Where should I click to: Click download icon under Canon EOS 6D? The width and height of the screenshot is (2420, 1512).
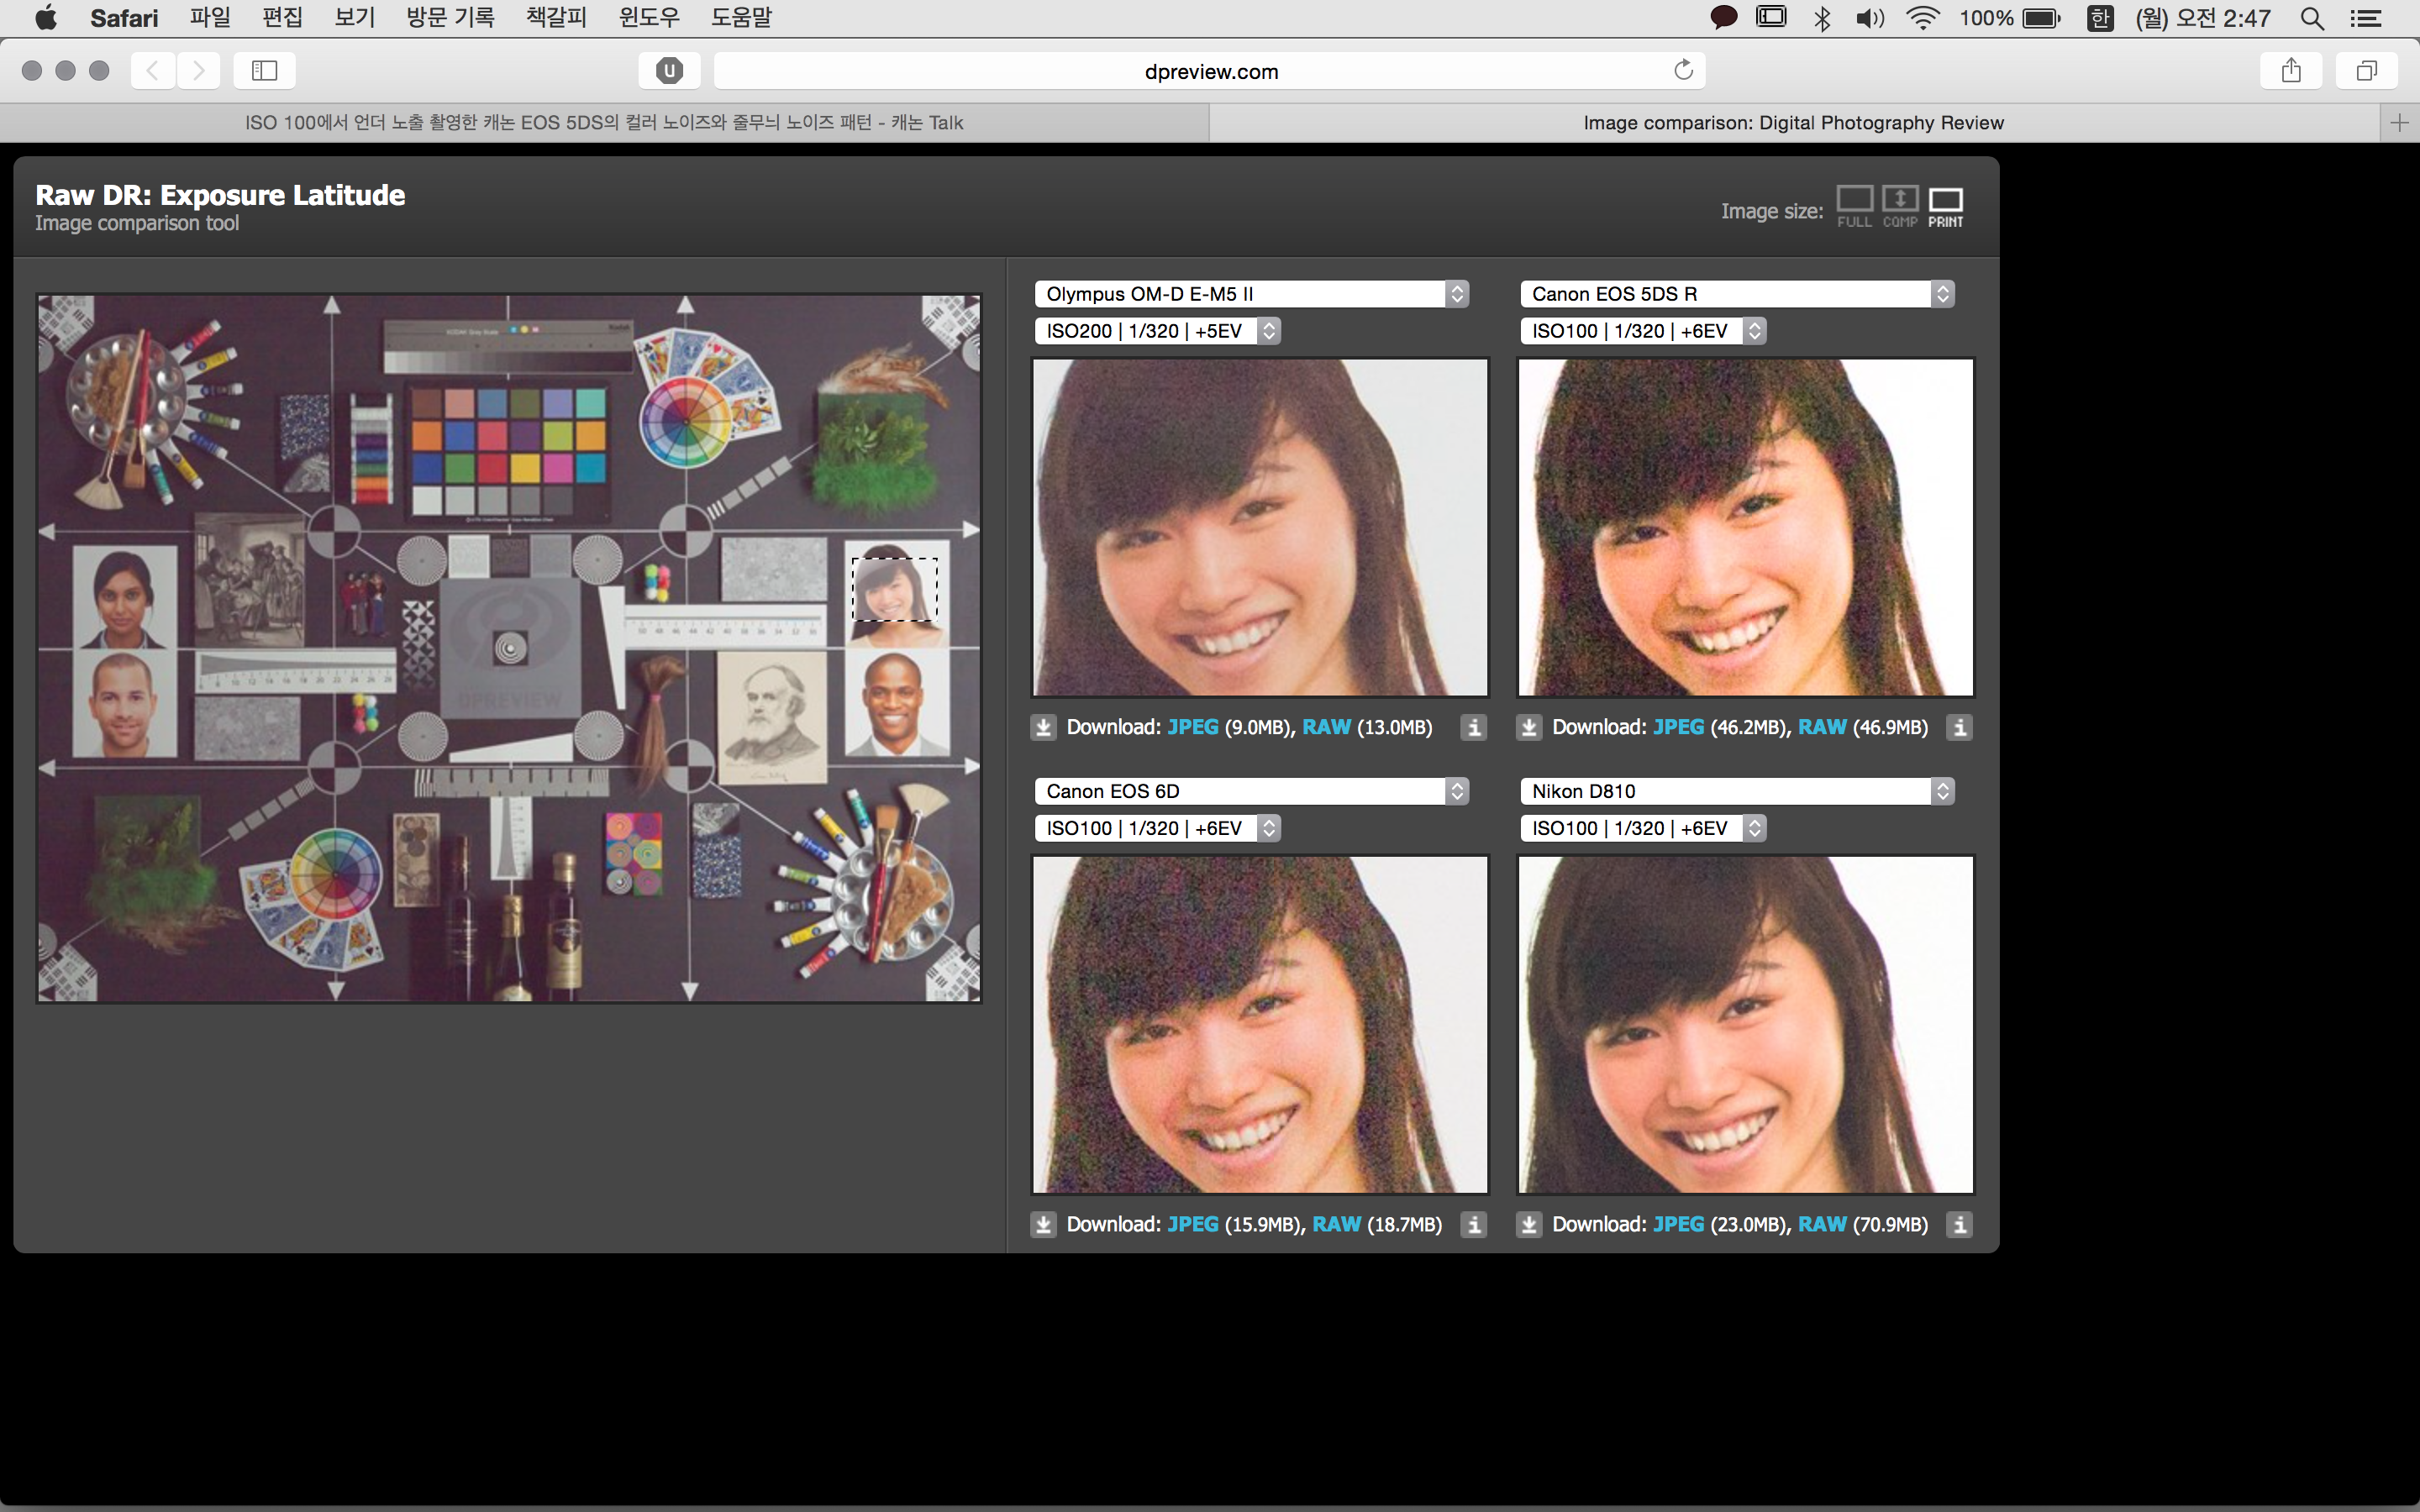(1043, 1225)
